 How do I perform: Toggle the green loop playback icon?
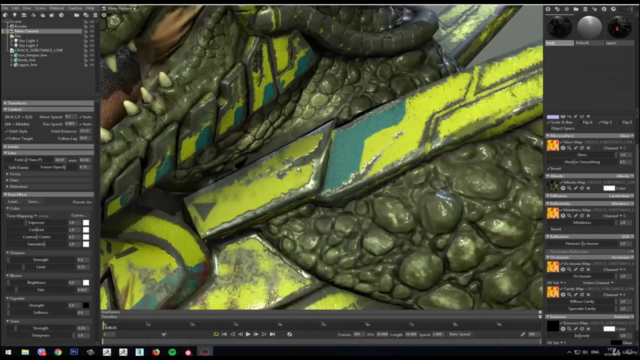(x=216, y=334)
